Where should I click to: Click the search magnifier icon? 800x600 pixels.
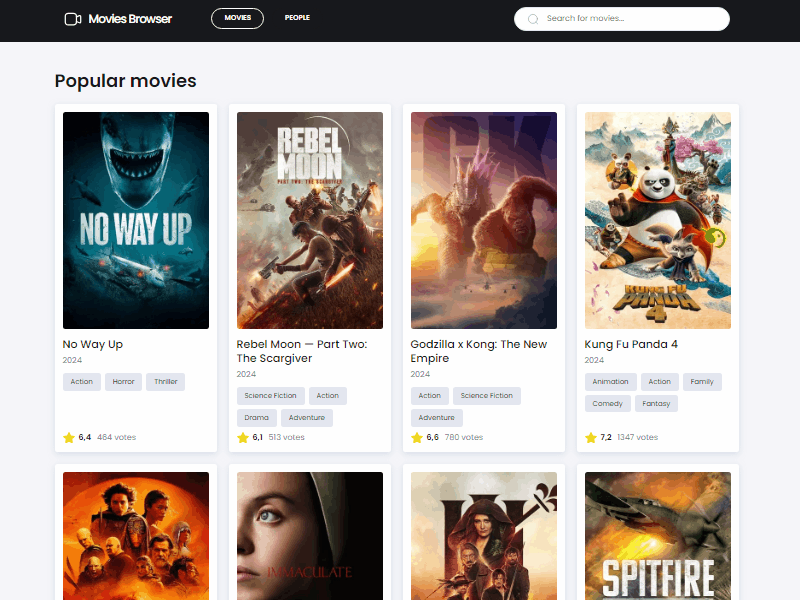tap(533, 19)
